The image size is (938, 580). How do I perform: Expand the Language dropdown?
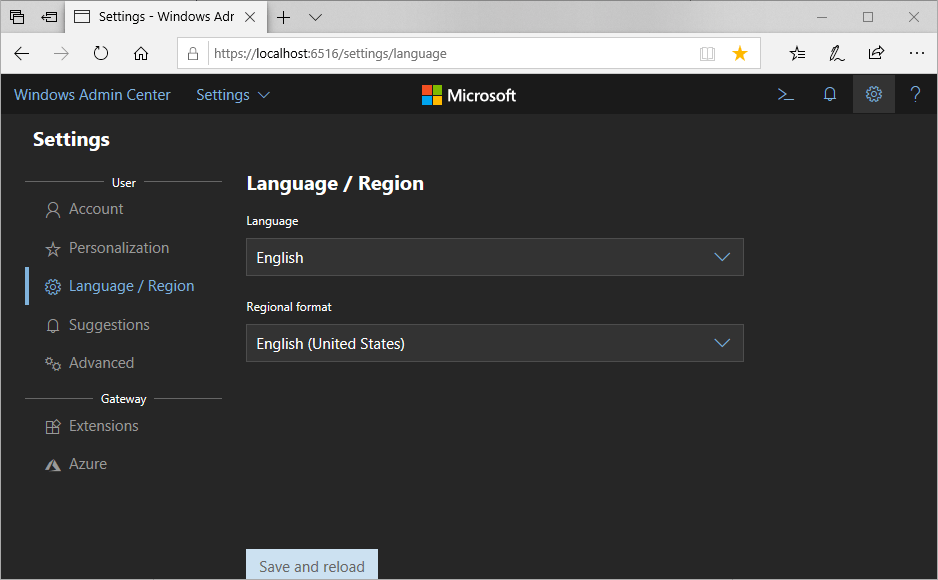point(494,257)
